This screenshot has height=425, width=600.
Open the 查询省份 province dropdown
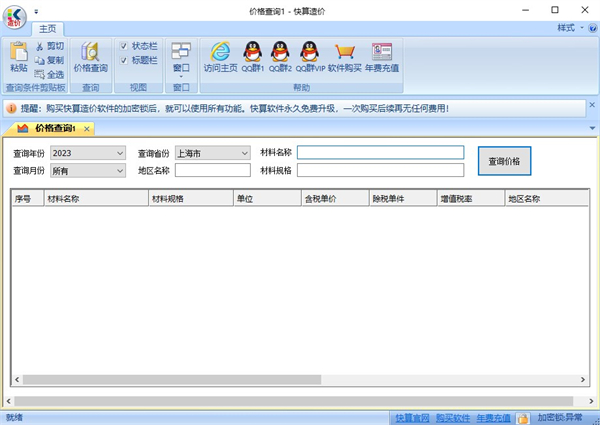[213, 153]
